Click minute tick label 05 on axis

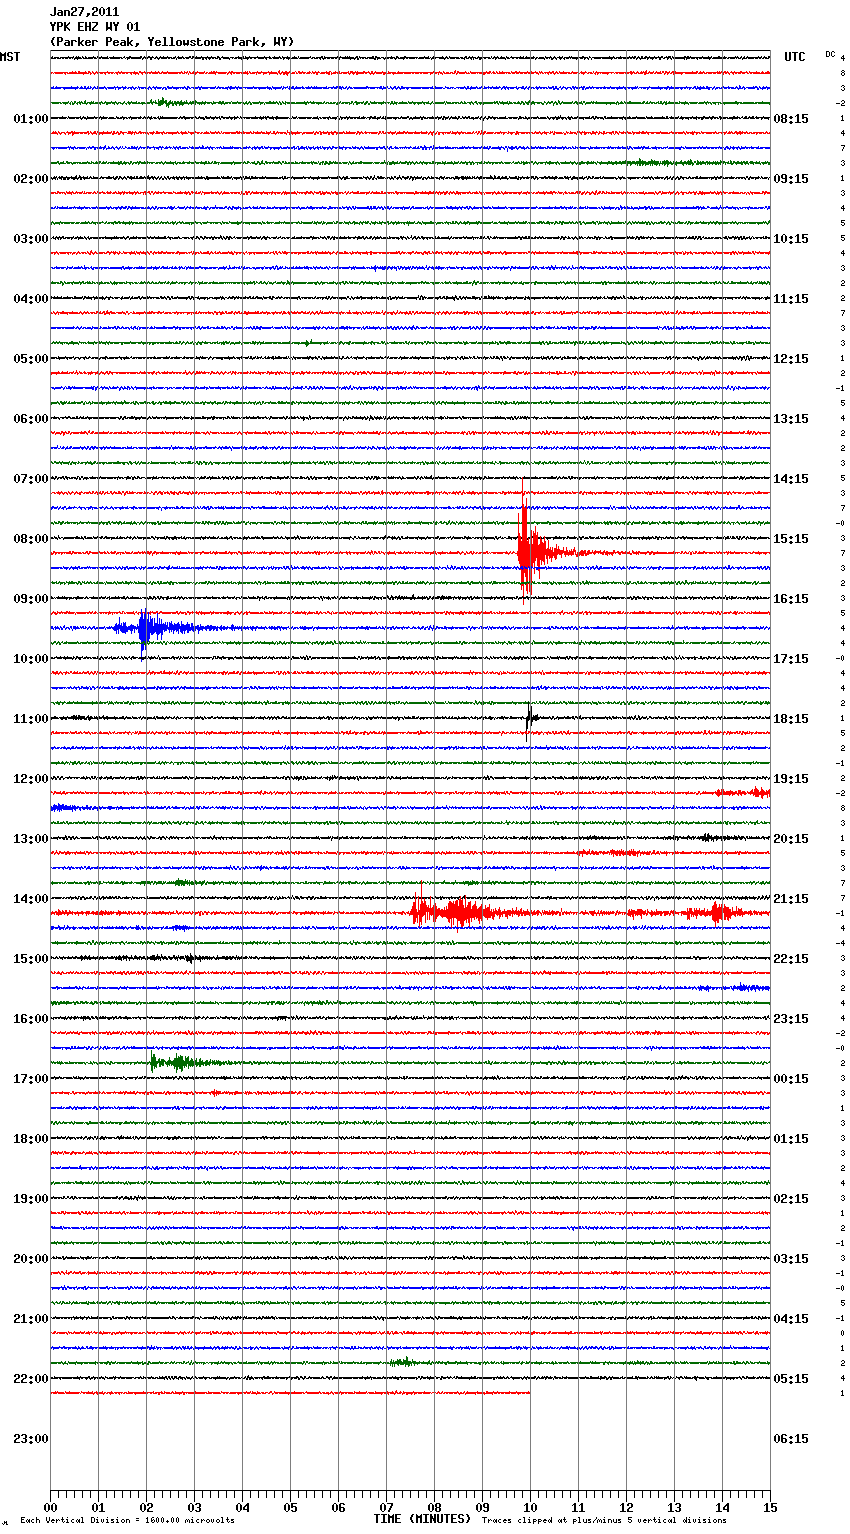(x=290, y=1507)
